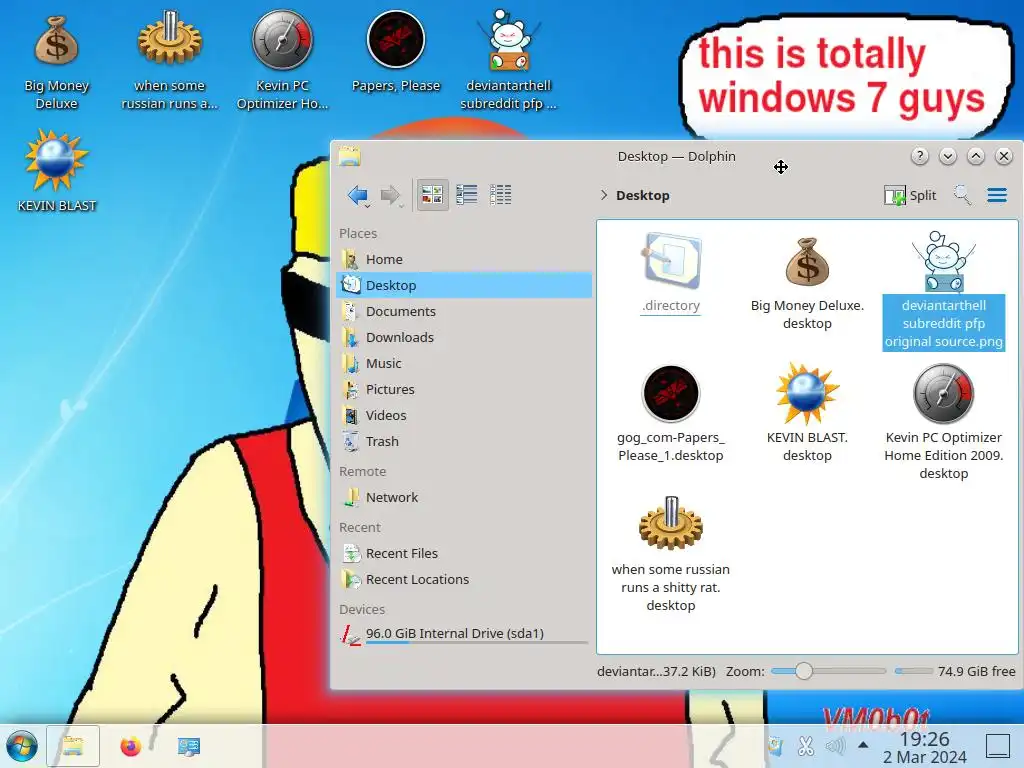1024x768 pixels.
Task: Click Dolphin title bar folder icon
Action: [349, 156]
